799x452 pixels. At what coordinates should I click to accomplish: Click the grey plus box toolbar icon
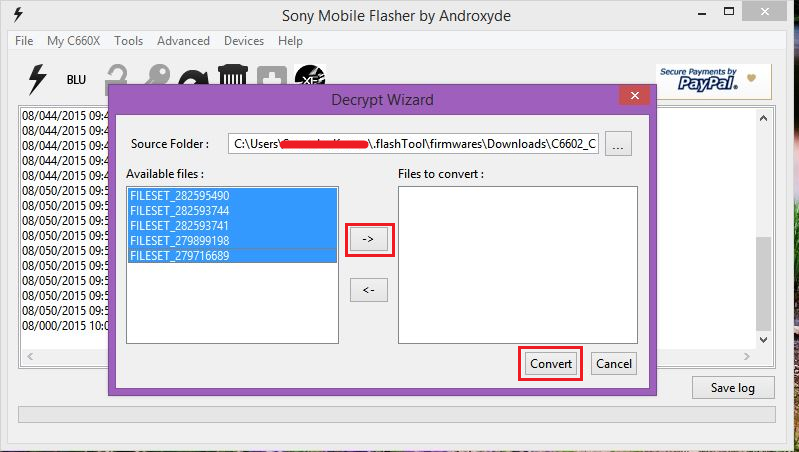click(x=272, y=75)
